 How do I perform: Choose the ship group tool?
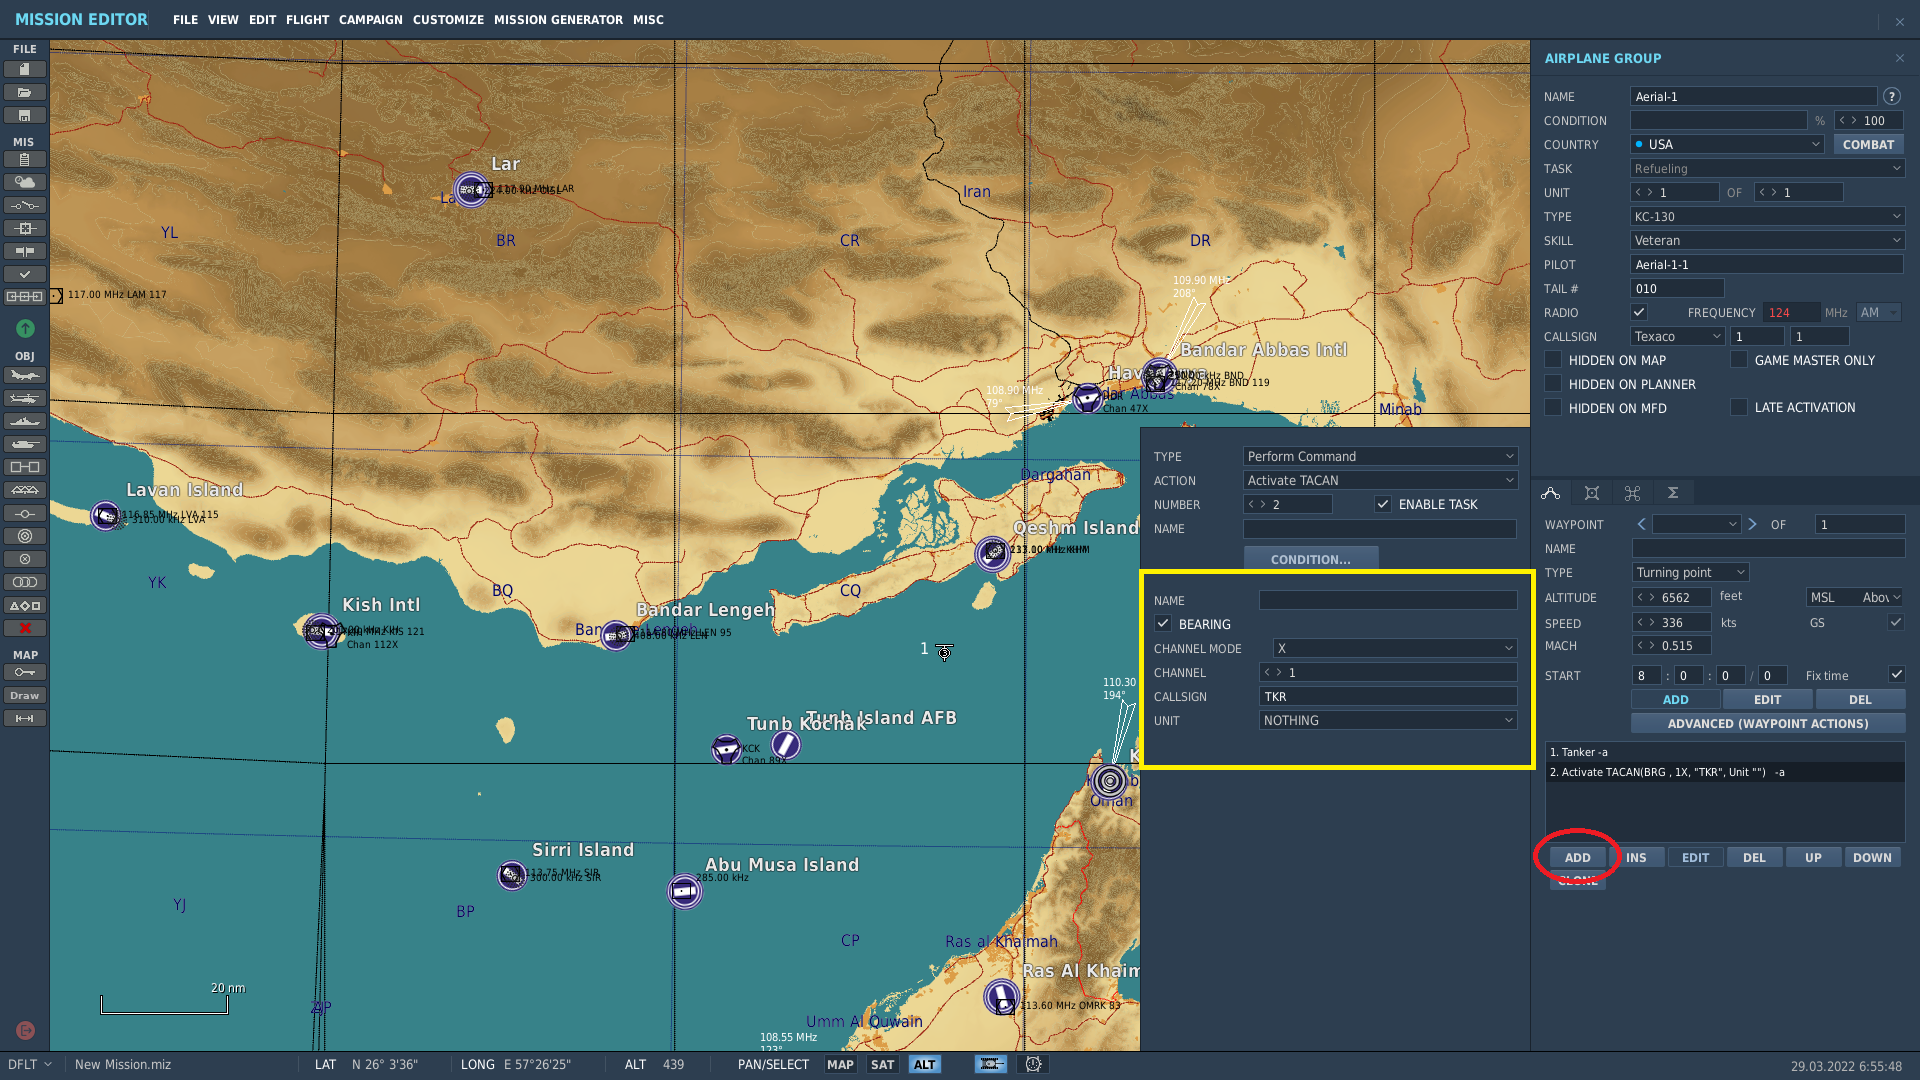[x=25, y=422]
